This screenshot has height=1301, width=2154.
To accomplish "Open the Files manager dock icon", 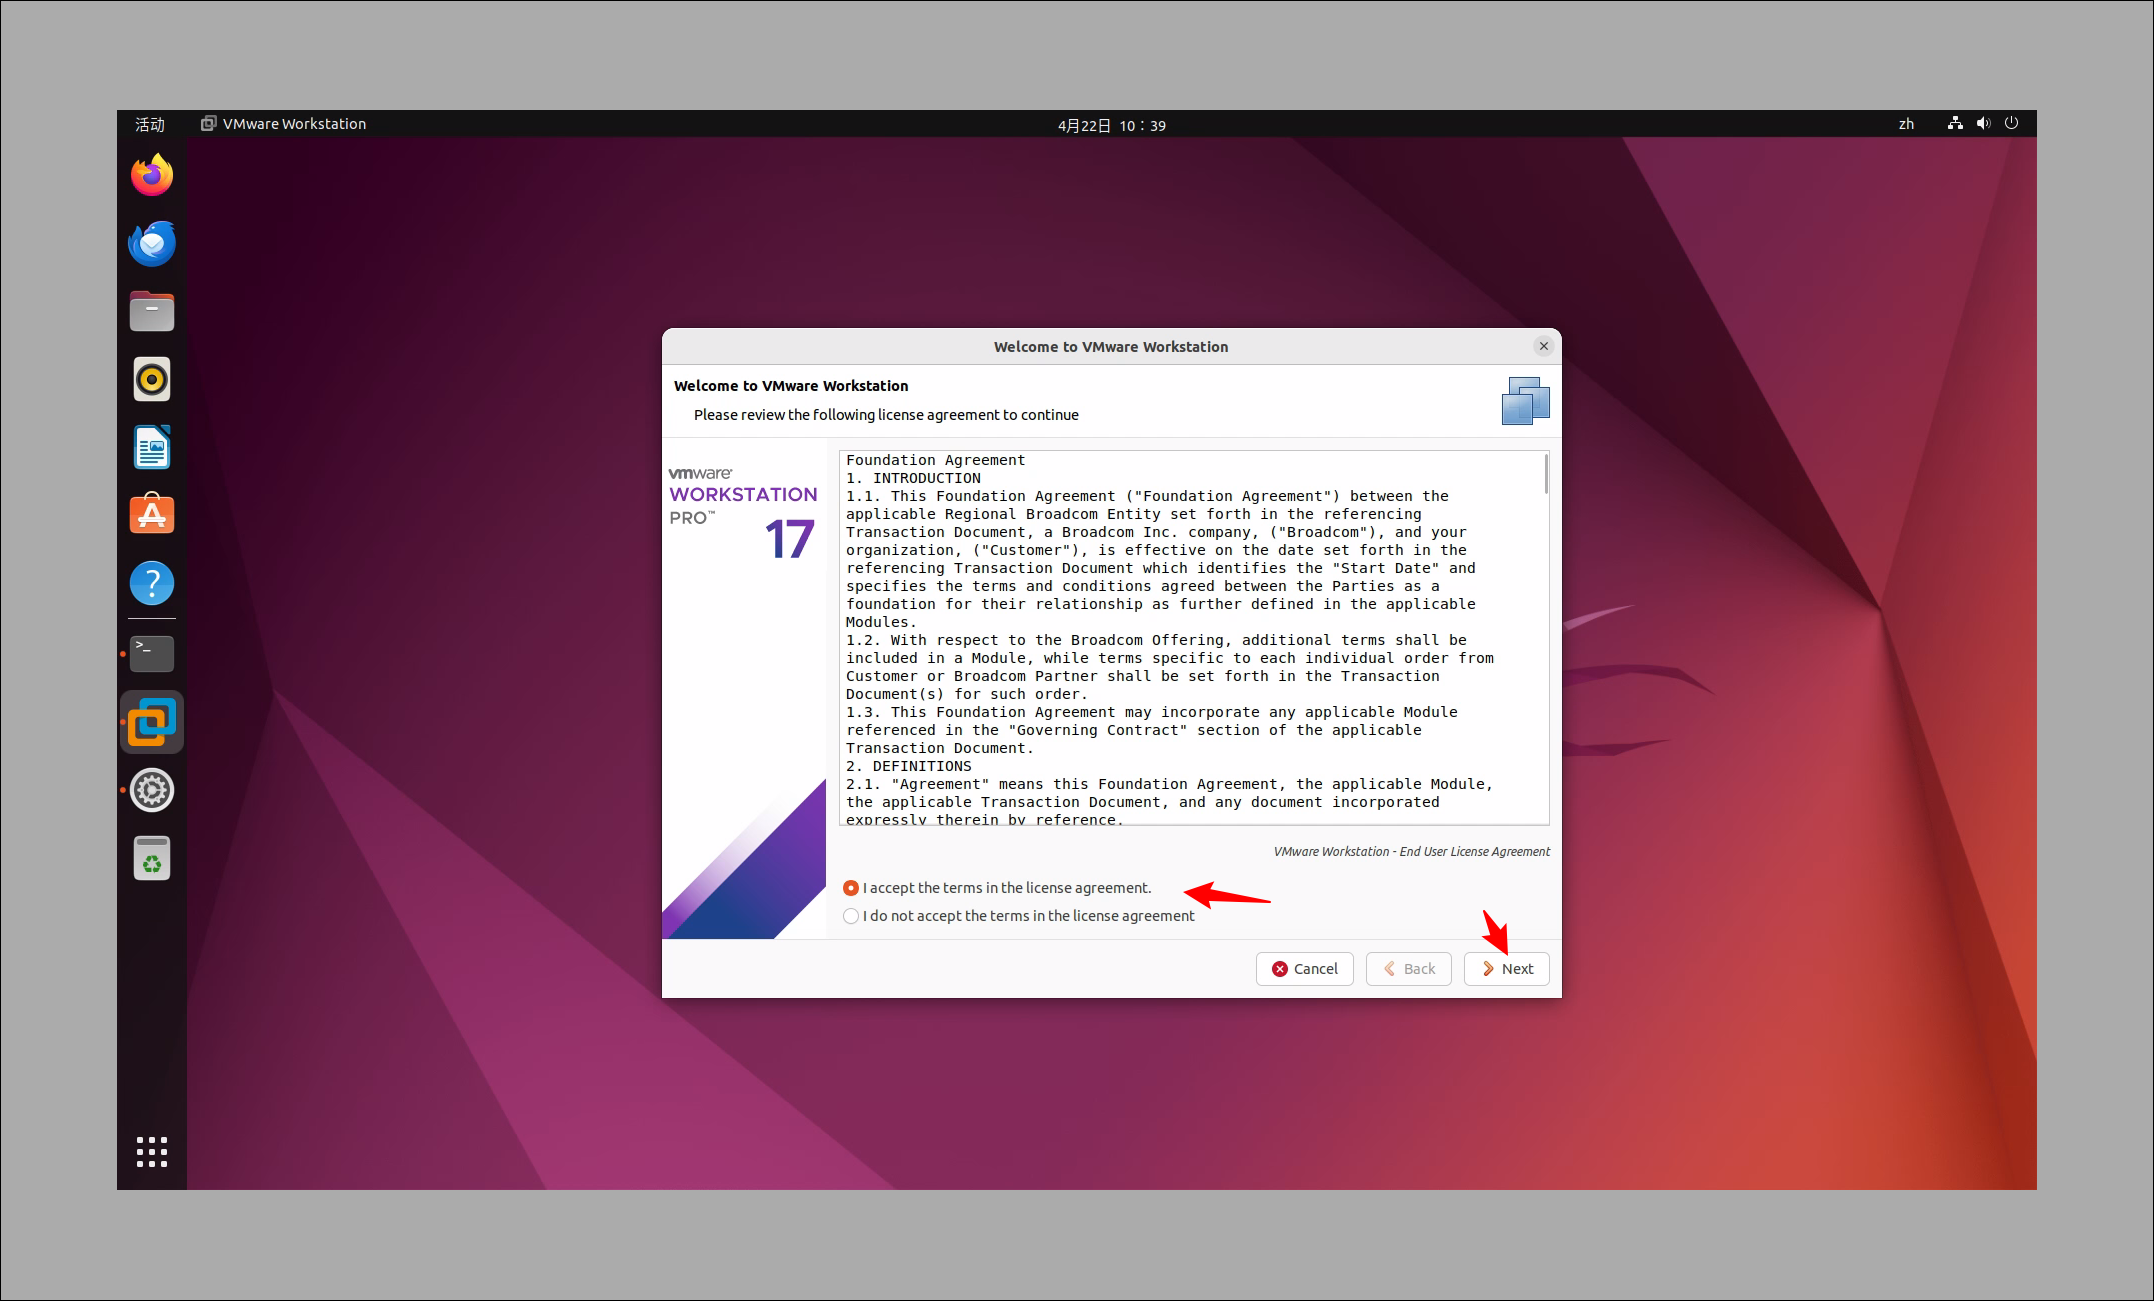I will [152, 311].
